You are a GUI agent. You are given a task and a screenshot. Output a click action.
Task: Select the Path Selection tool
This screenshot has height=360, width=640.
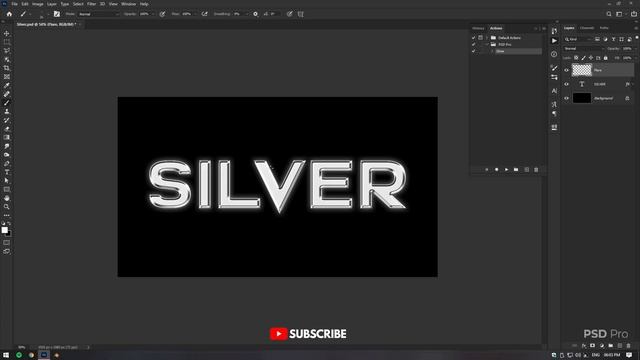pos(7,180)
